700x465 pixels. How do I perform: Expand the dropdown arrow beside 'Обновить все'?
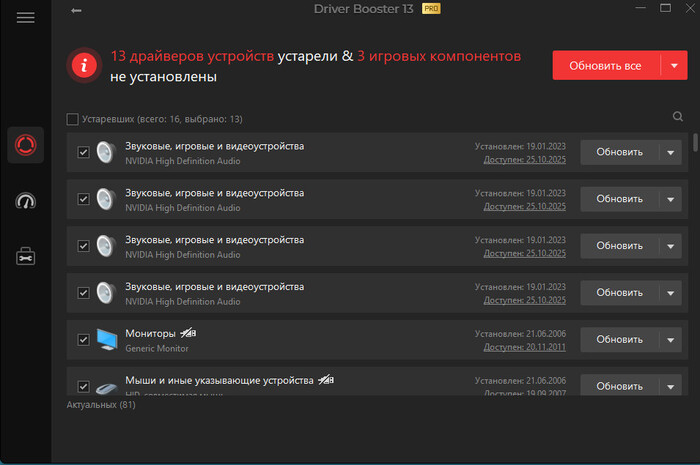[674, 66]
